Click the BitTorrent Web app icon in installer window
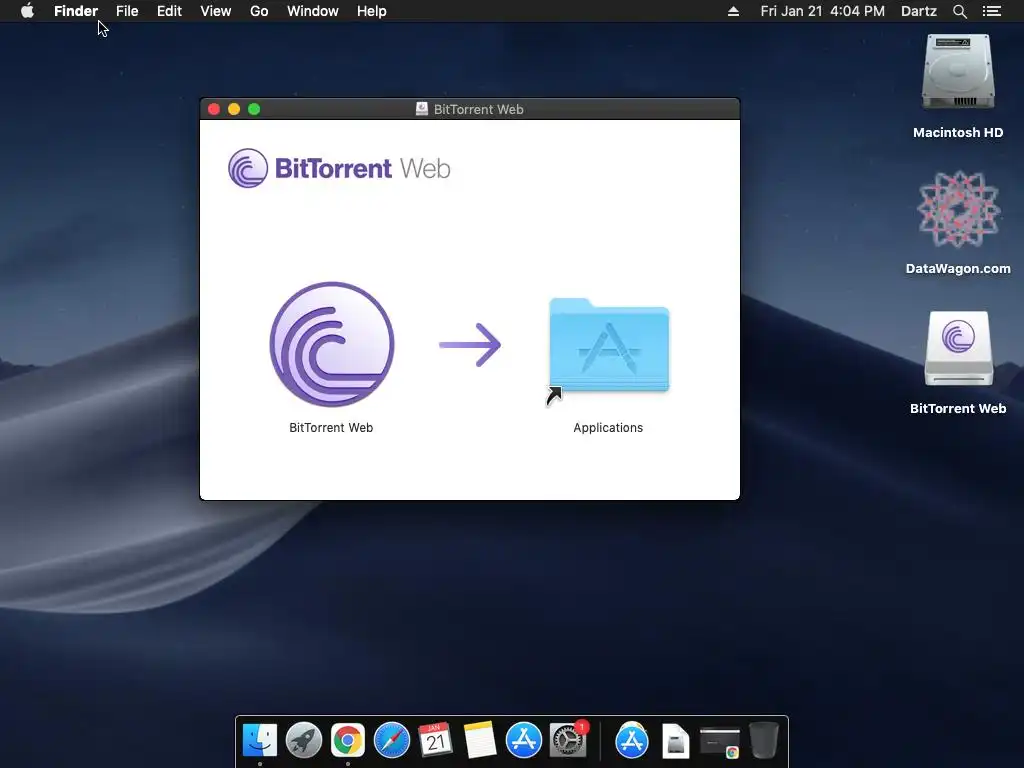 332,344
